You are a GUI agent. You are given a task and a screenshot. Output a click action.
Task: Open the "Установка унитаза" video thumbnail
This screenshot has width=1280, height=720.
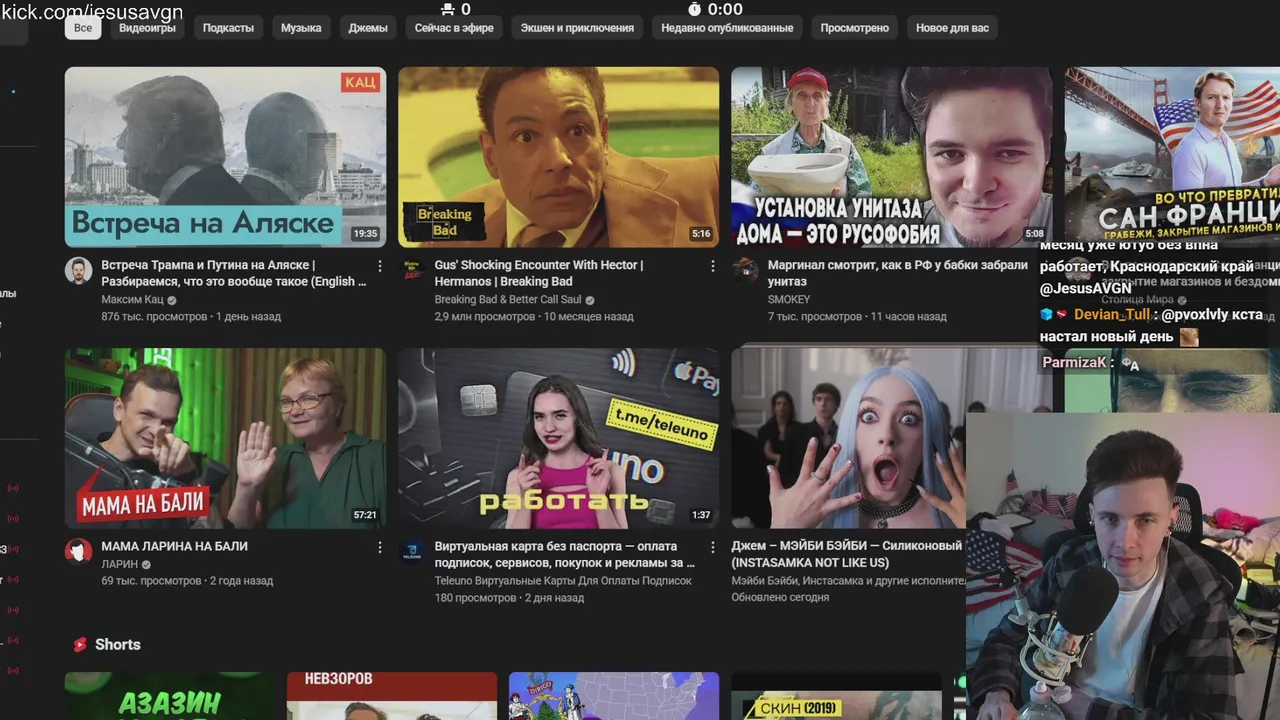[891, 157]
